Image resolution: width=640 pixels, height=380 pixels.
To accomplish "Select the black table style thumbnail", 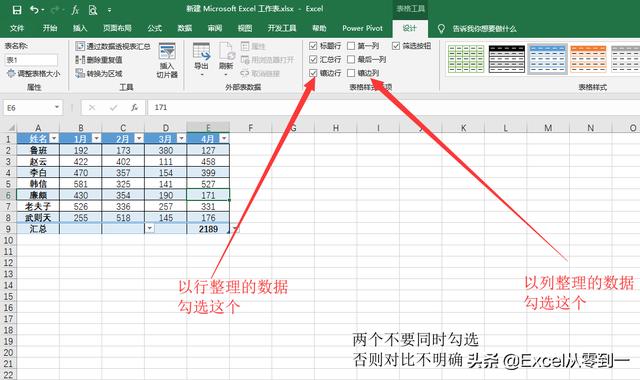I will (x=507, y=59).
